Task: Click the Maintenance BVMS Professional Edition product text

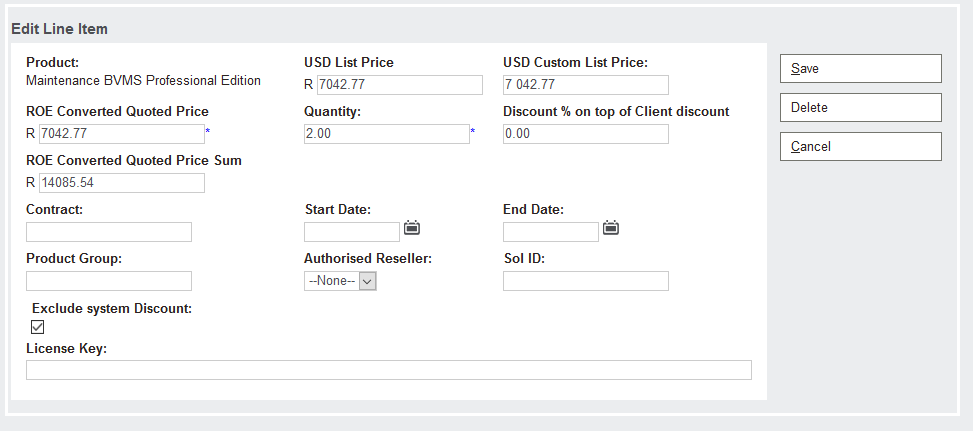Action: point(143,81)
